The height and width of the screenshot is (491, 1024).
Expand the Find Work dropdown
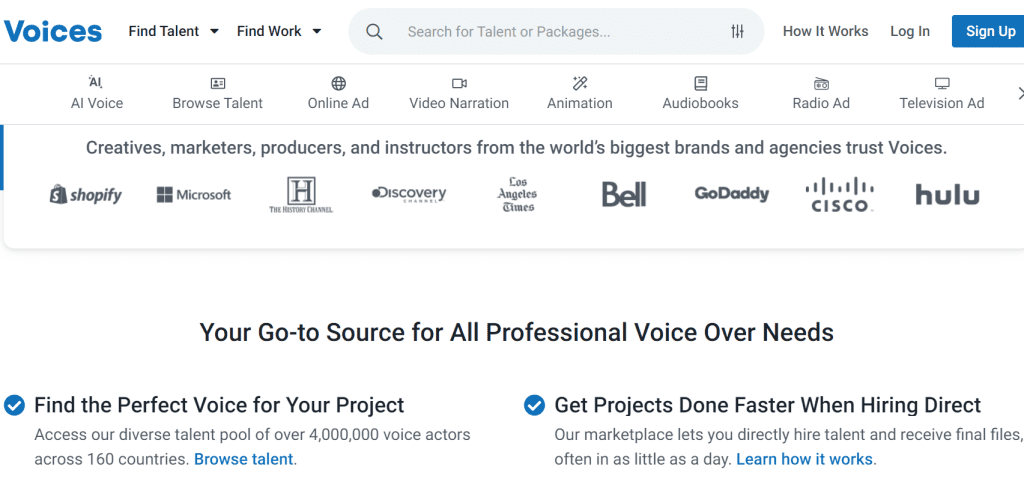tap(279, 31)
